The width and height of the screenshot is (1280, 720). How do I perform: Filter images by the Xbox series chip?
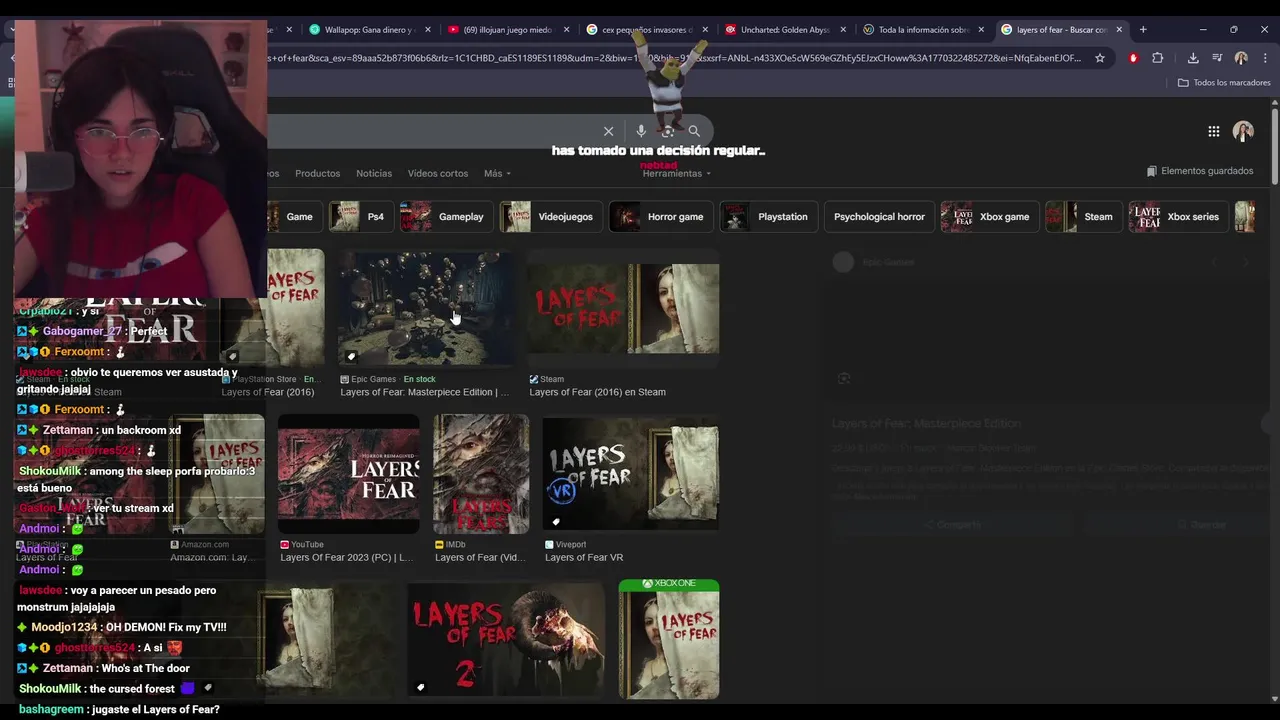pyautogui.click(x=1178, y=216)
